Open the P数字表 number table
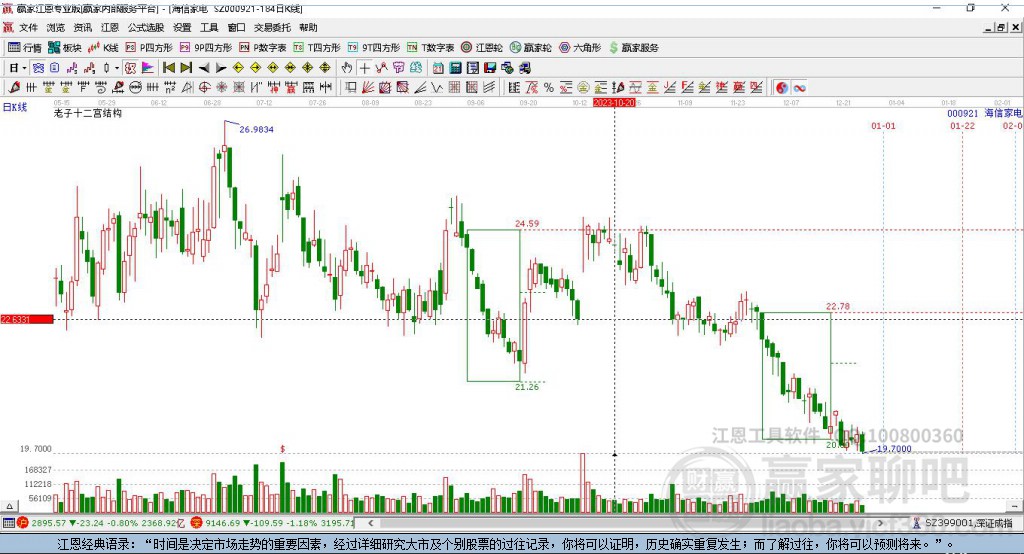This screenshot has width=1024, height=554. tap(263, 48)
